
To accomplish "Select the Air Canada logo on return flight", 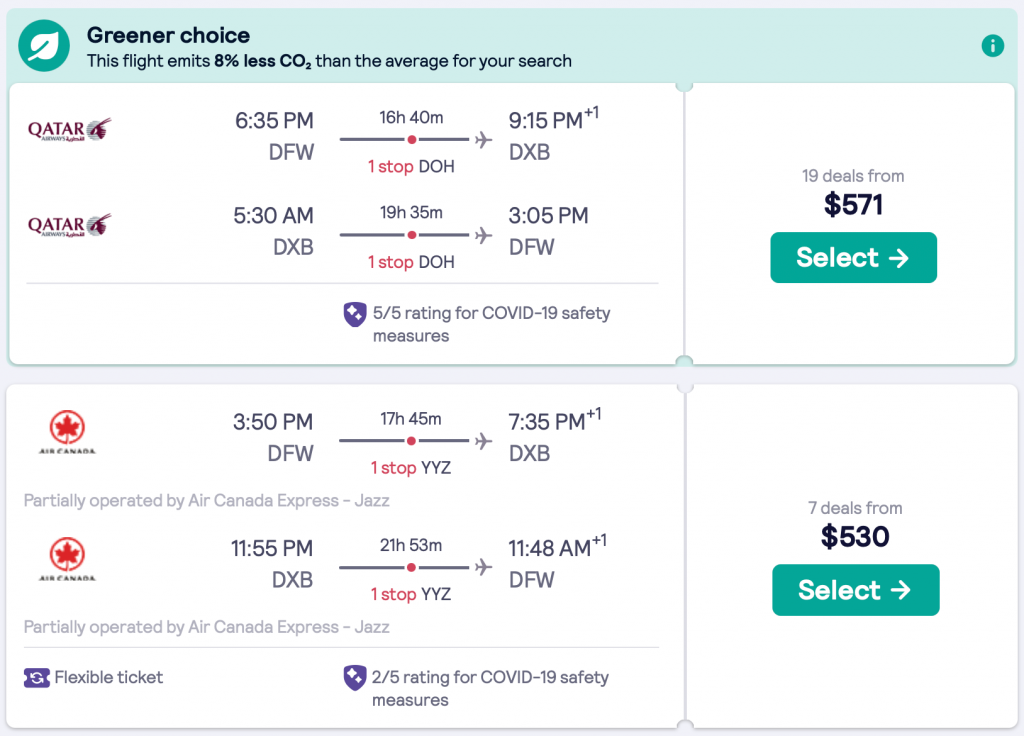I will pyautogui.click(x=68, y=560).
